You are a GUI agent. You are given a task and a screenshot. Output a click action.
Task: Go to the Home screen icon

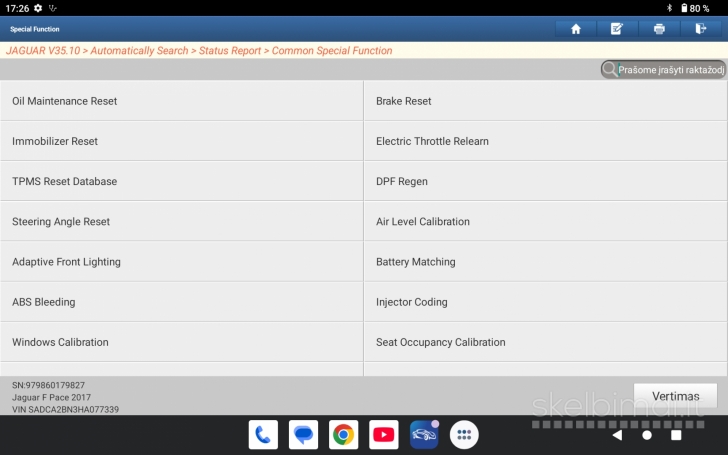pyautogui.click(x=576, y=29)
